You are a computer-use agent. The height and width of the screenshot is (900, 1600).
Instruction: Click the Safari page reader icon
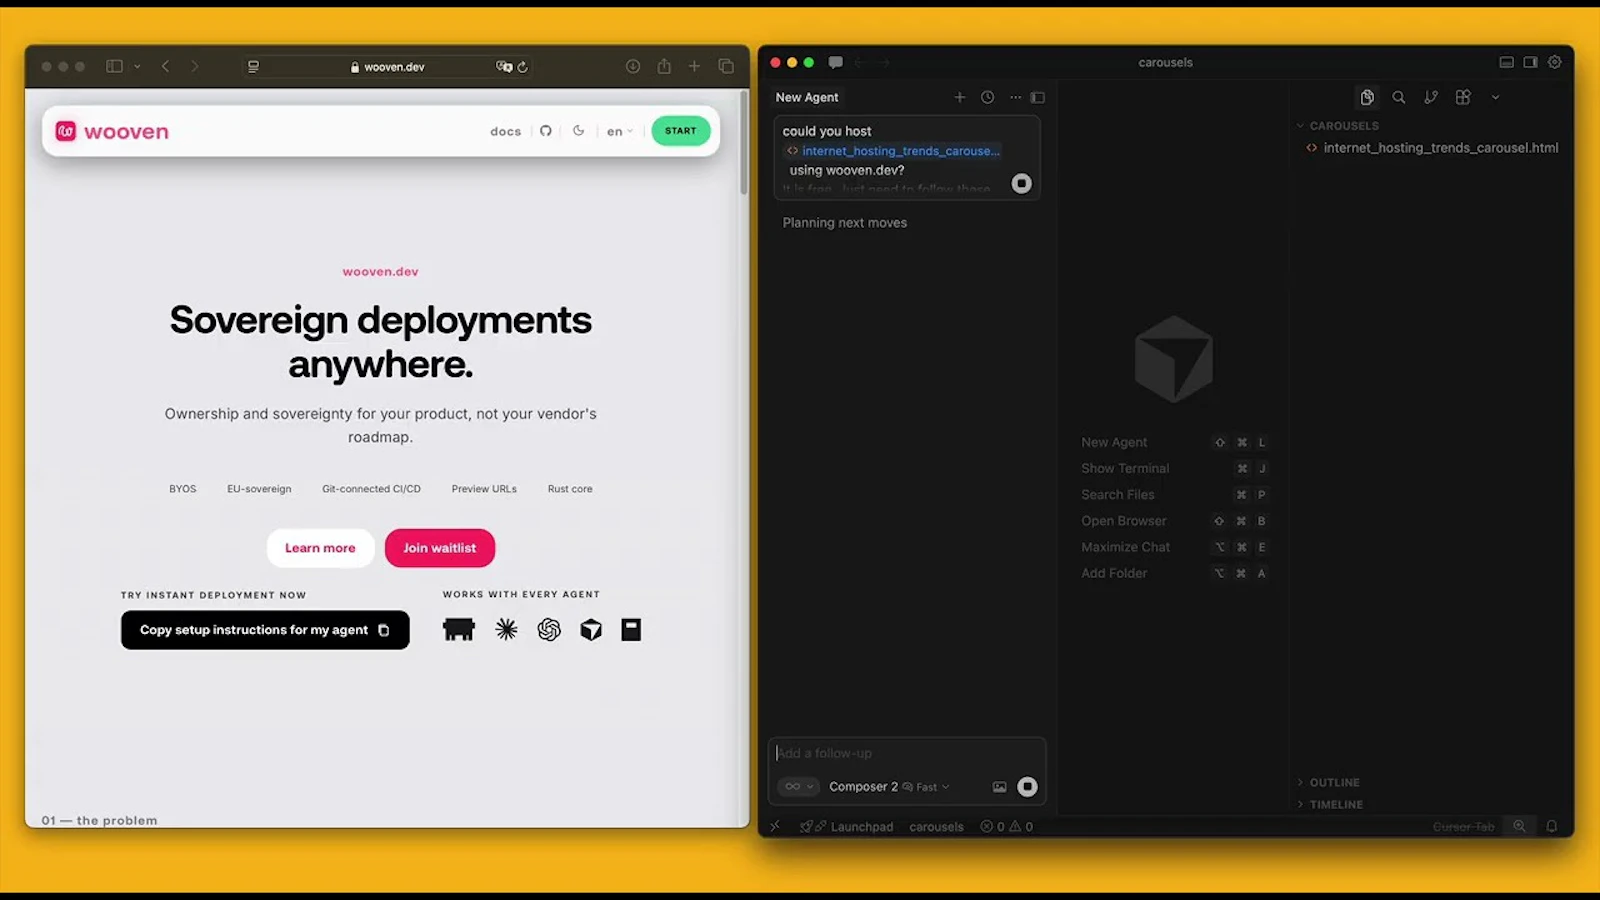tap(254, 67)
